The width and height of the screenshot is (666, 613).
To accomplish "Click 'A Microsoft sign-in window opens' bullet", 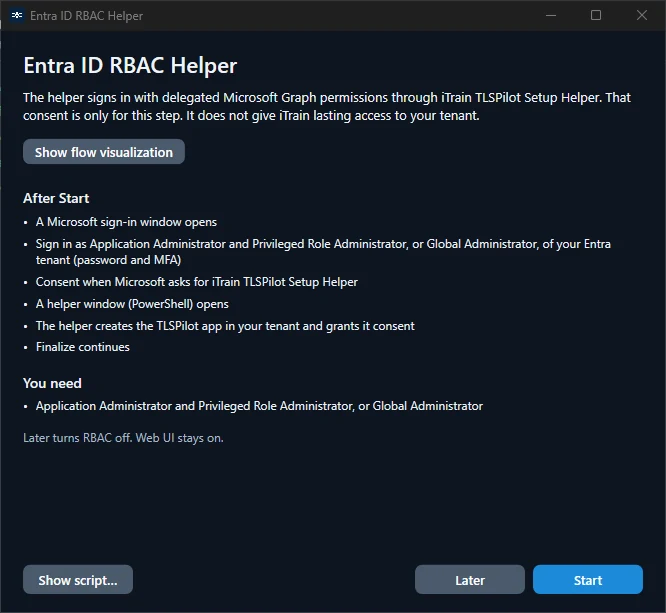I will (126, 222).
